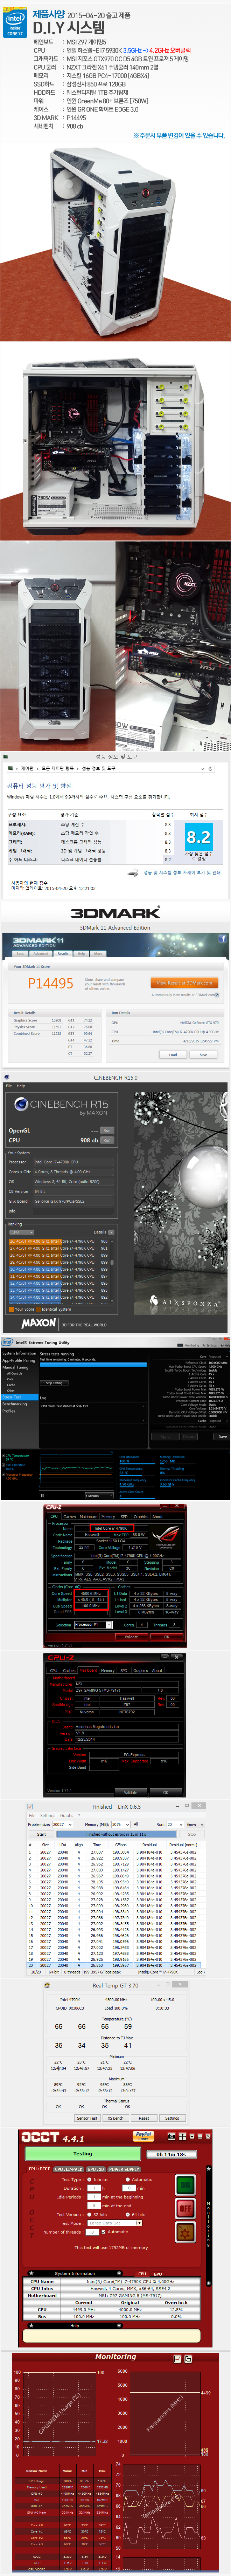Click the MAXON logo in Cinebench

pos(39,1323)
